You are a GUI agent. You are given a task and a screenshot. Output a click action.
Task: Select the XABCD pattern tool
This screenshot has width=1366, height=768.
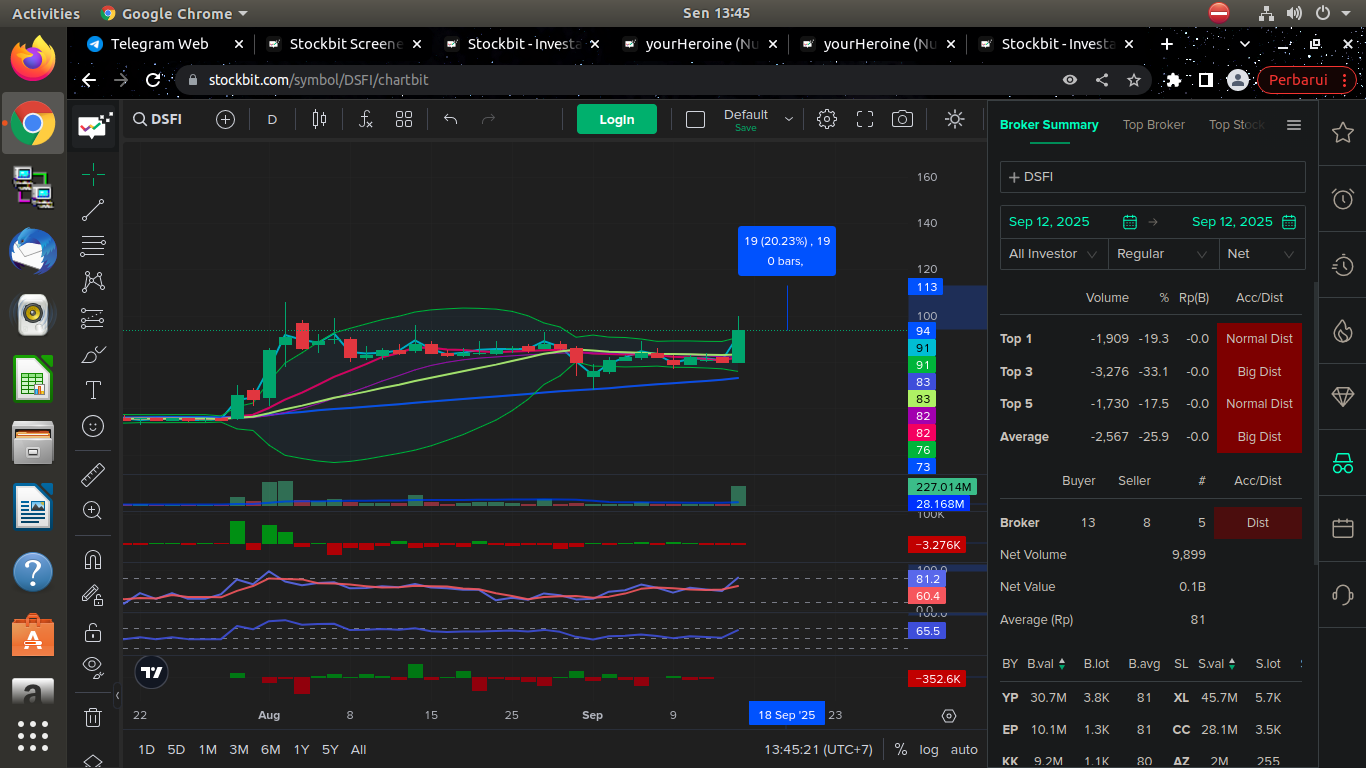coord(93,282)
